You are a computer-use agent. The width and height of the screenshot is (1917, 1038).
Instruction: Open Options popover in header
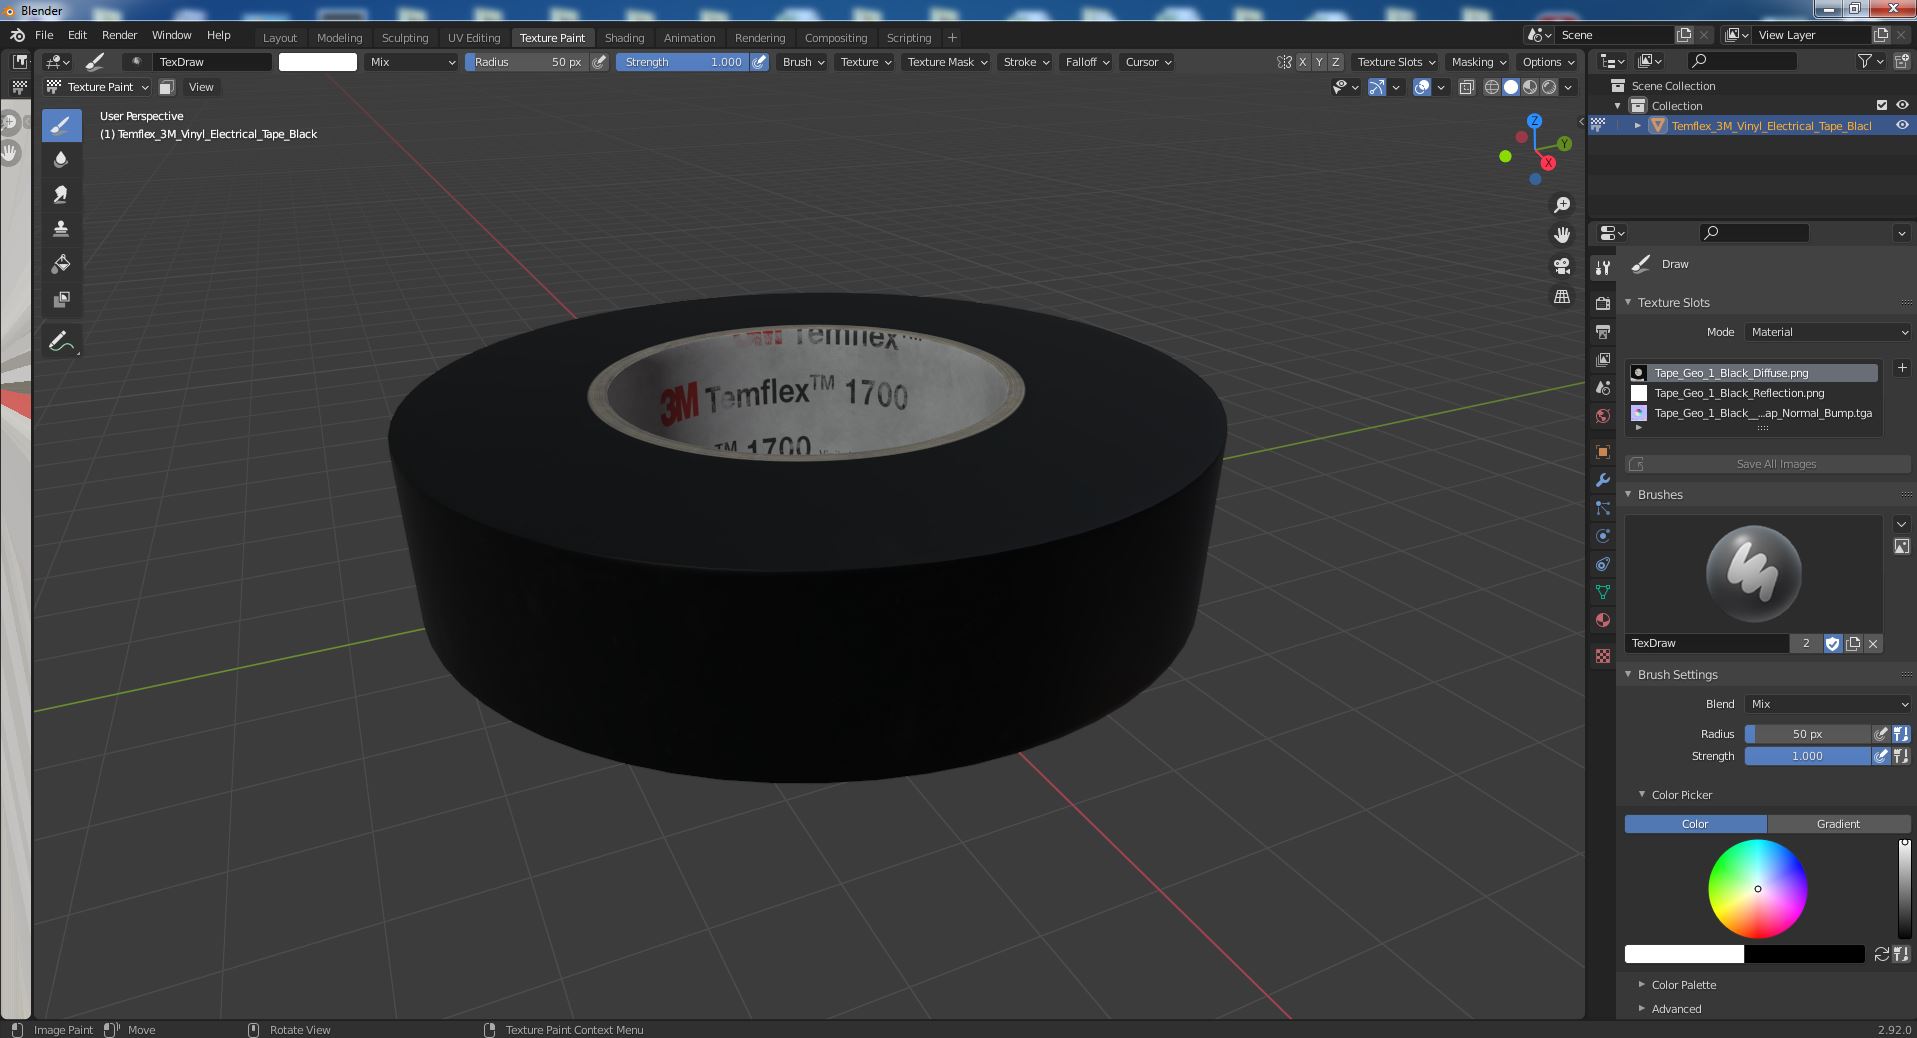pyautogui.click(x=1547, y=62)
